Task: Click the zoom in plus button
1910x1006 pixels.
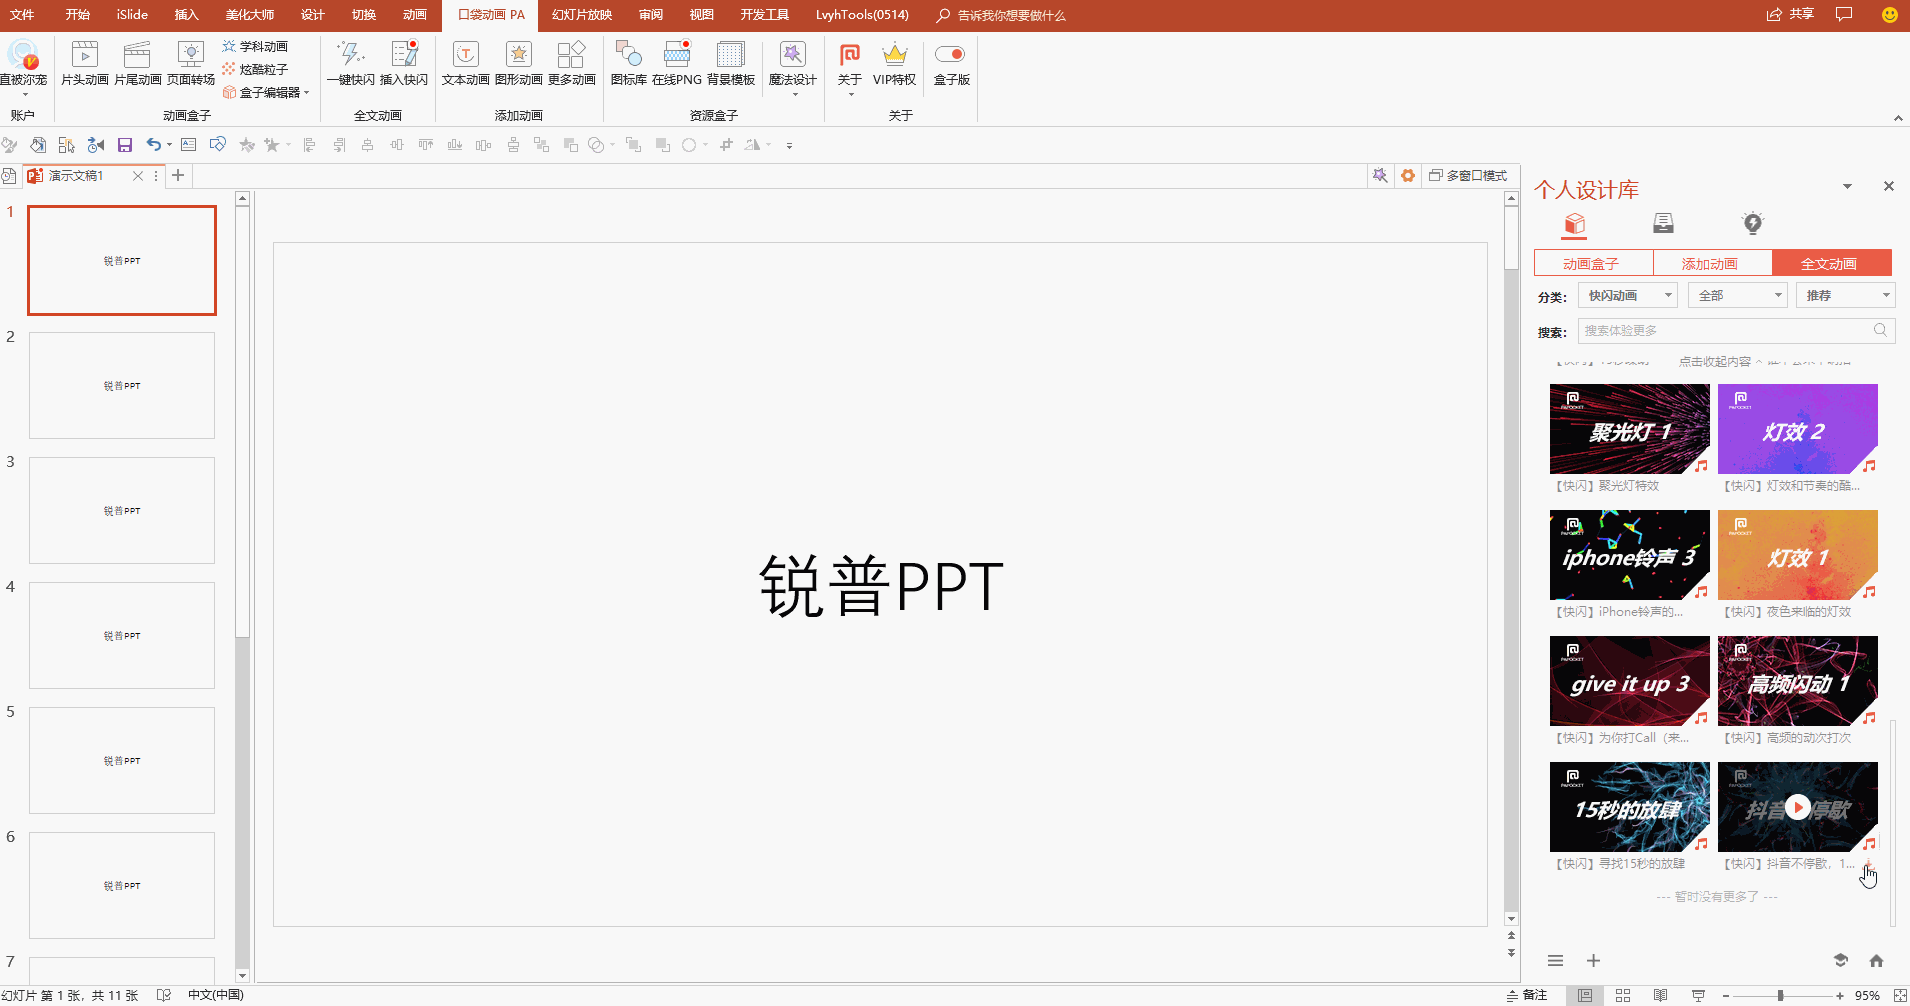Action: [1840, 996]
